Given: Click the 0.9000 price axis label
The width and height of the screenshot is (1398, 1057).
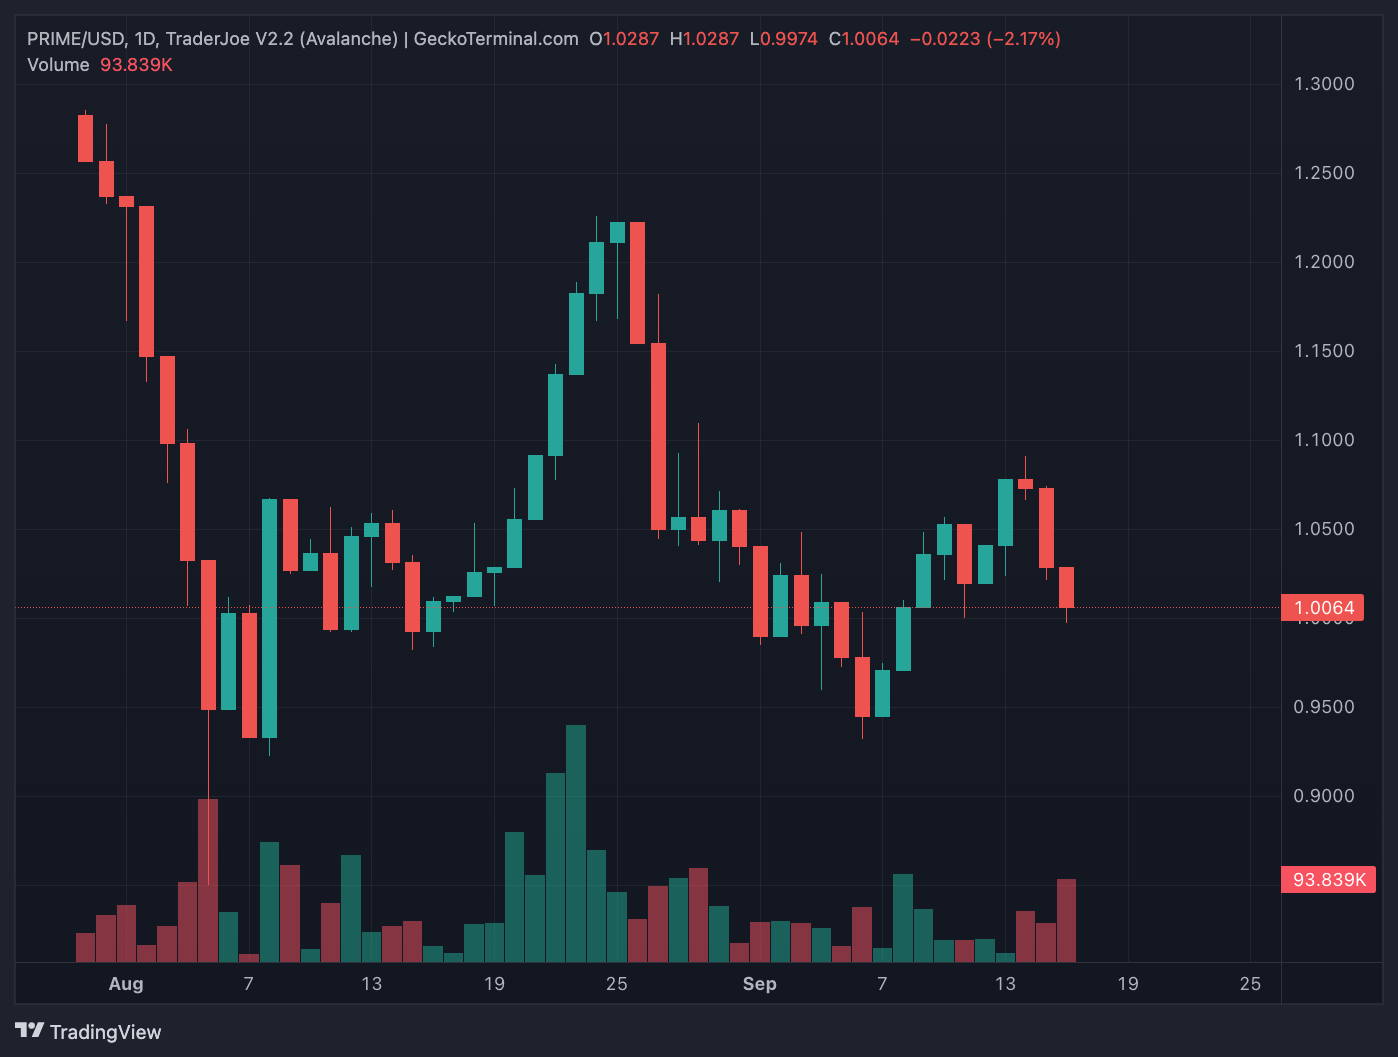Looking at the screenshot, I should (x=1324, y=796).
